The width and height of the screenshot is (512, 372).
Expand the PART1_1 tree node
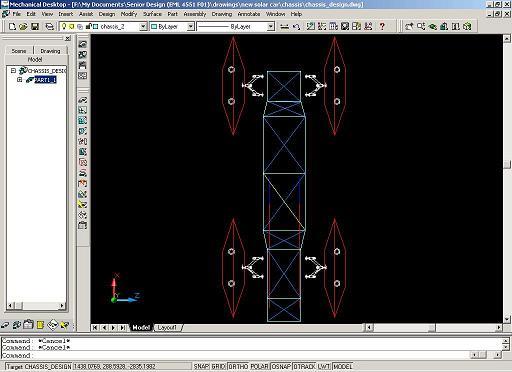point(19,80)
